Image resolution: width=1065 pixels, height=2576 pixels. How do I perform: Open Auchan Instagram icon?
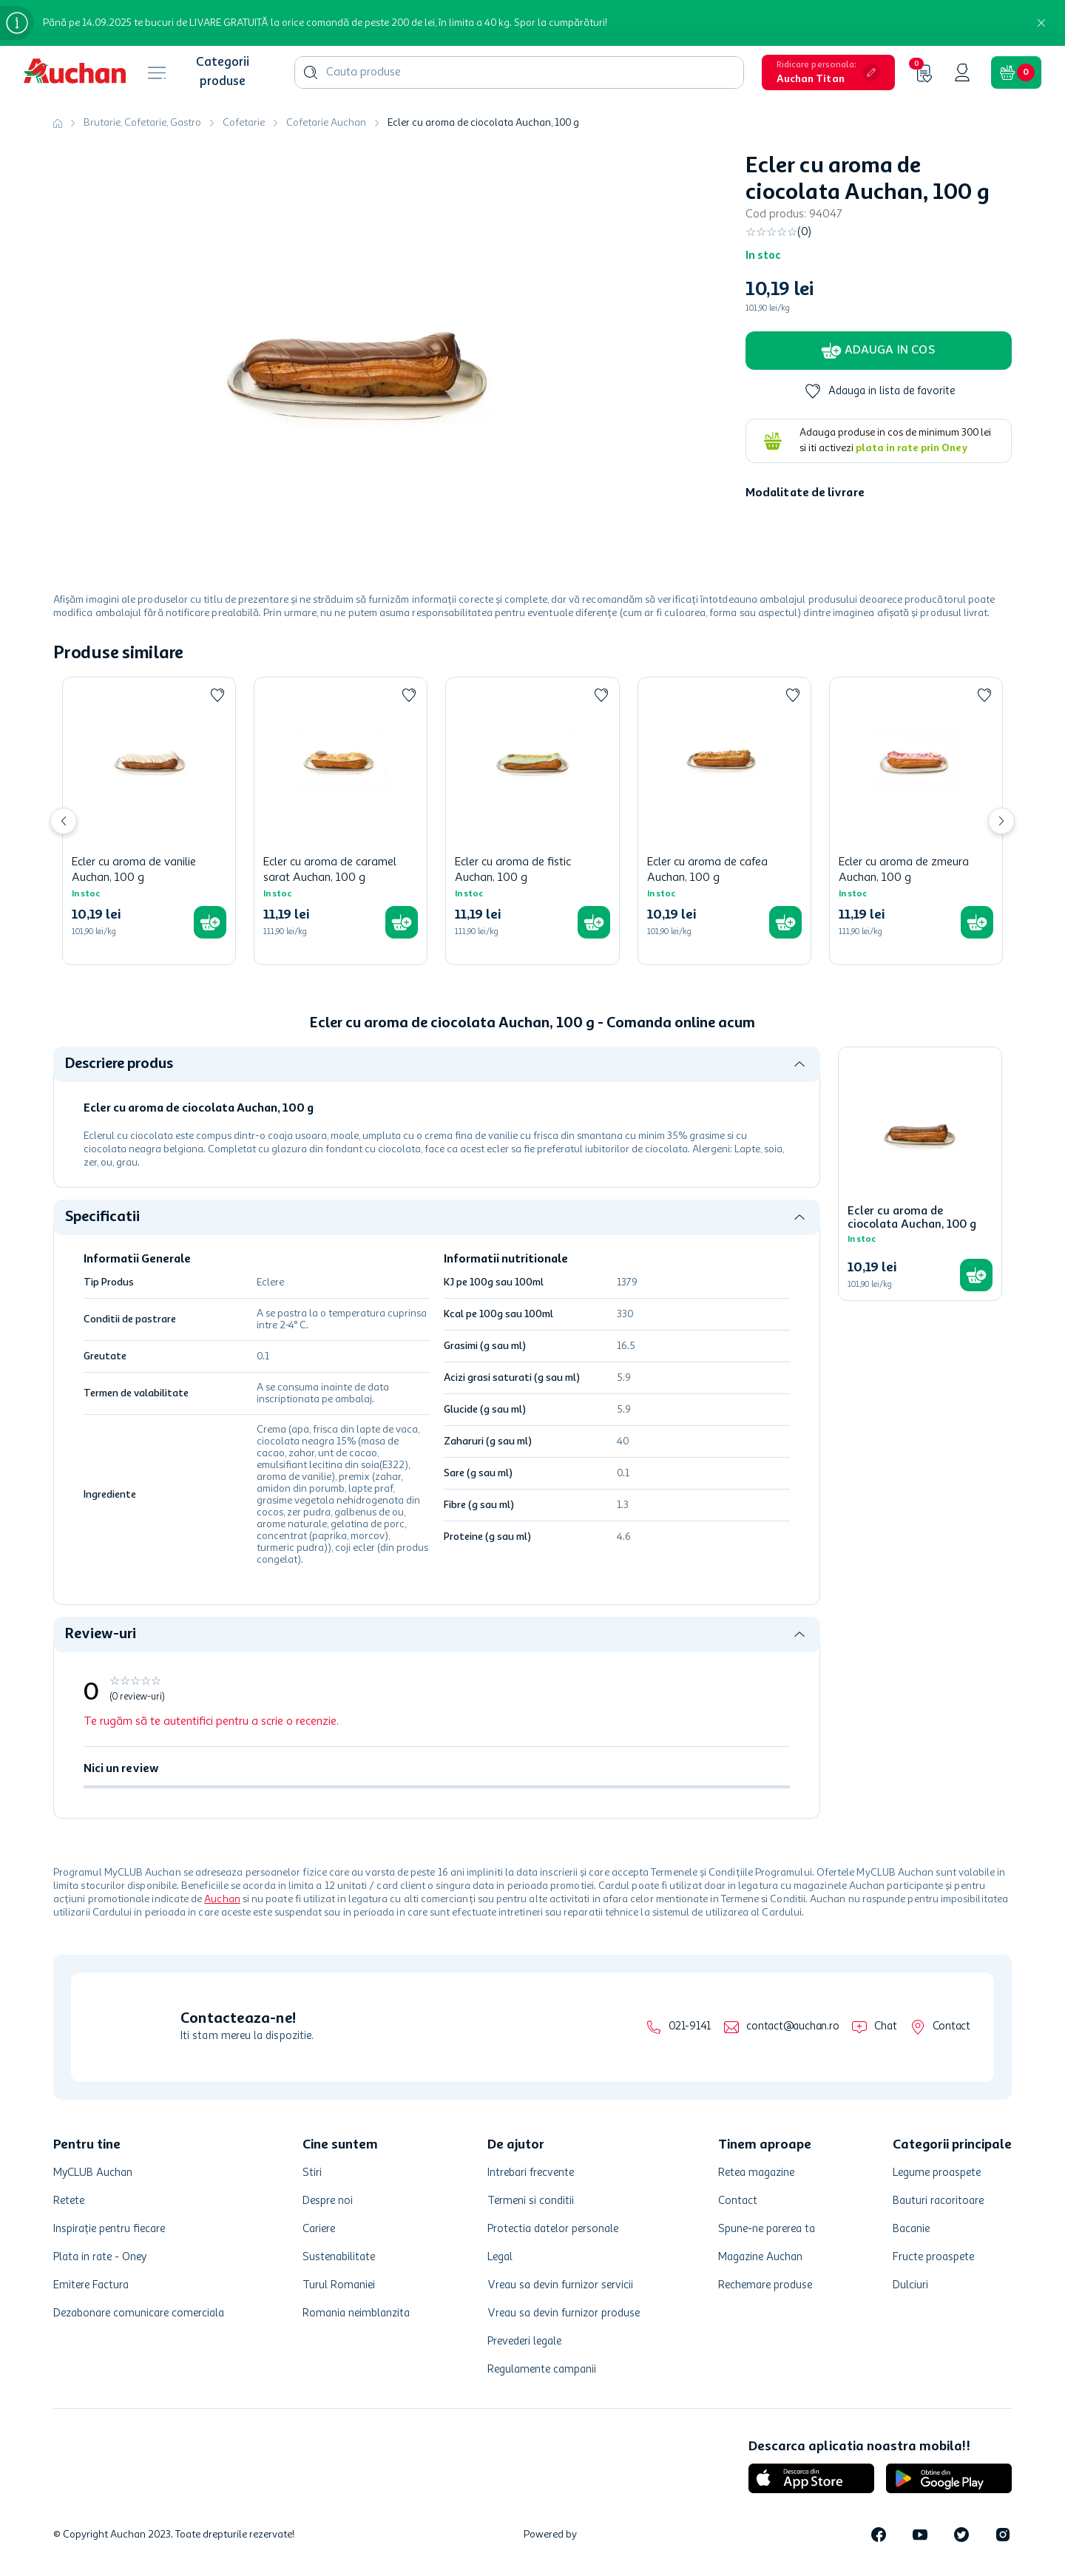pos(1003,2534)
